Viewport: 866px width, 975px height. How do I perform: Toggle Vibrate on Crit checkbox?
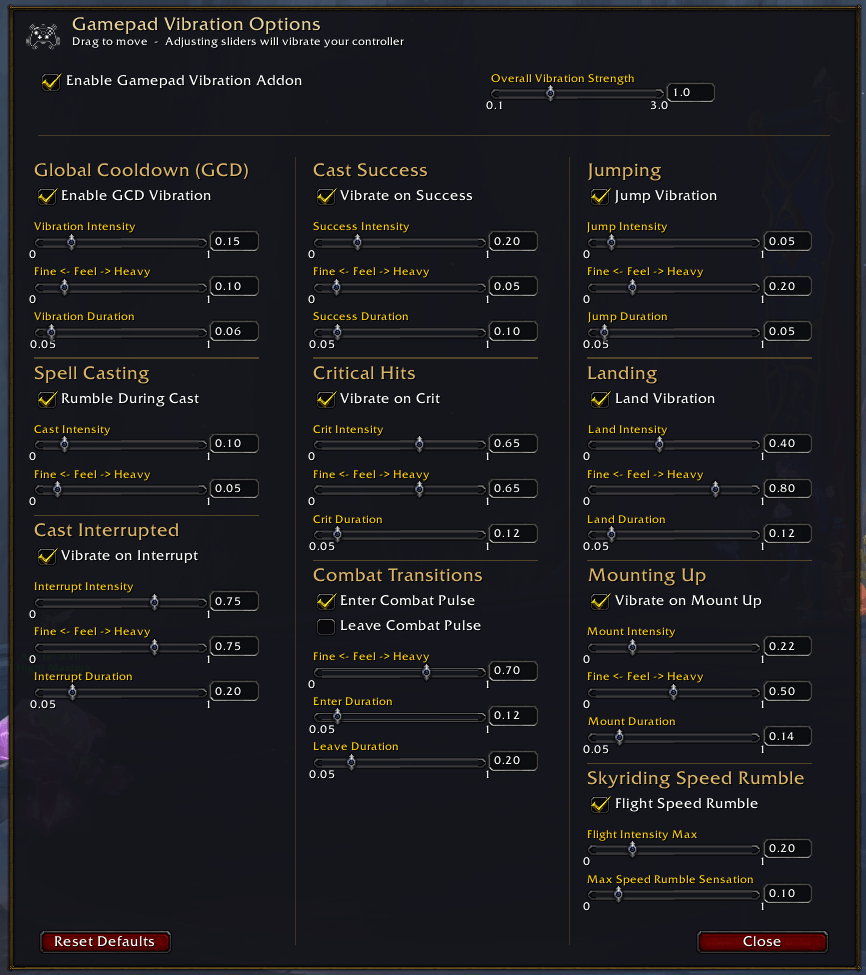[x=326, y=399]
